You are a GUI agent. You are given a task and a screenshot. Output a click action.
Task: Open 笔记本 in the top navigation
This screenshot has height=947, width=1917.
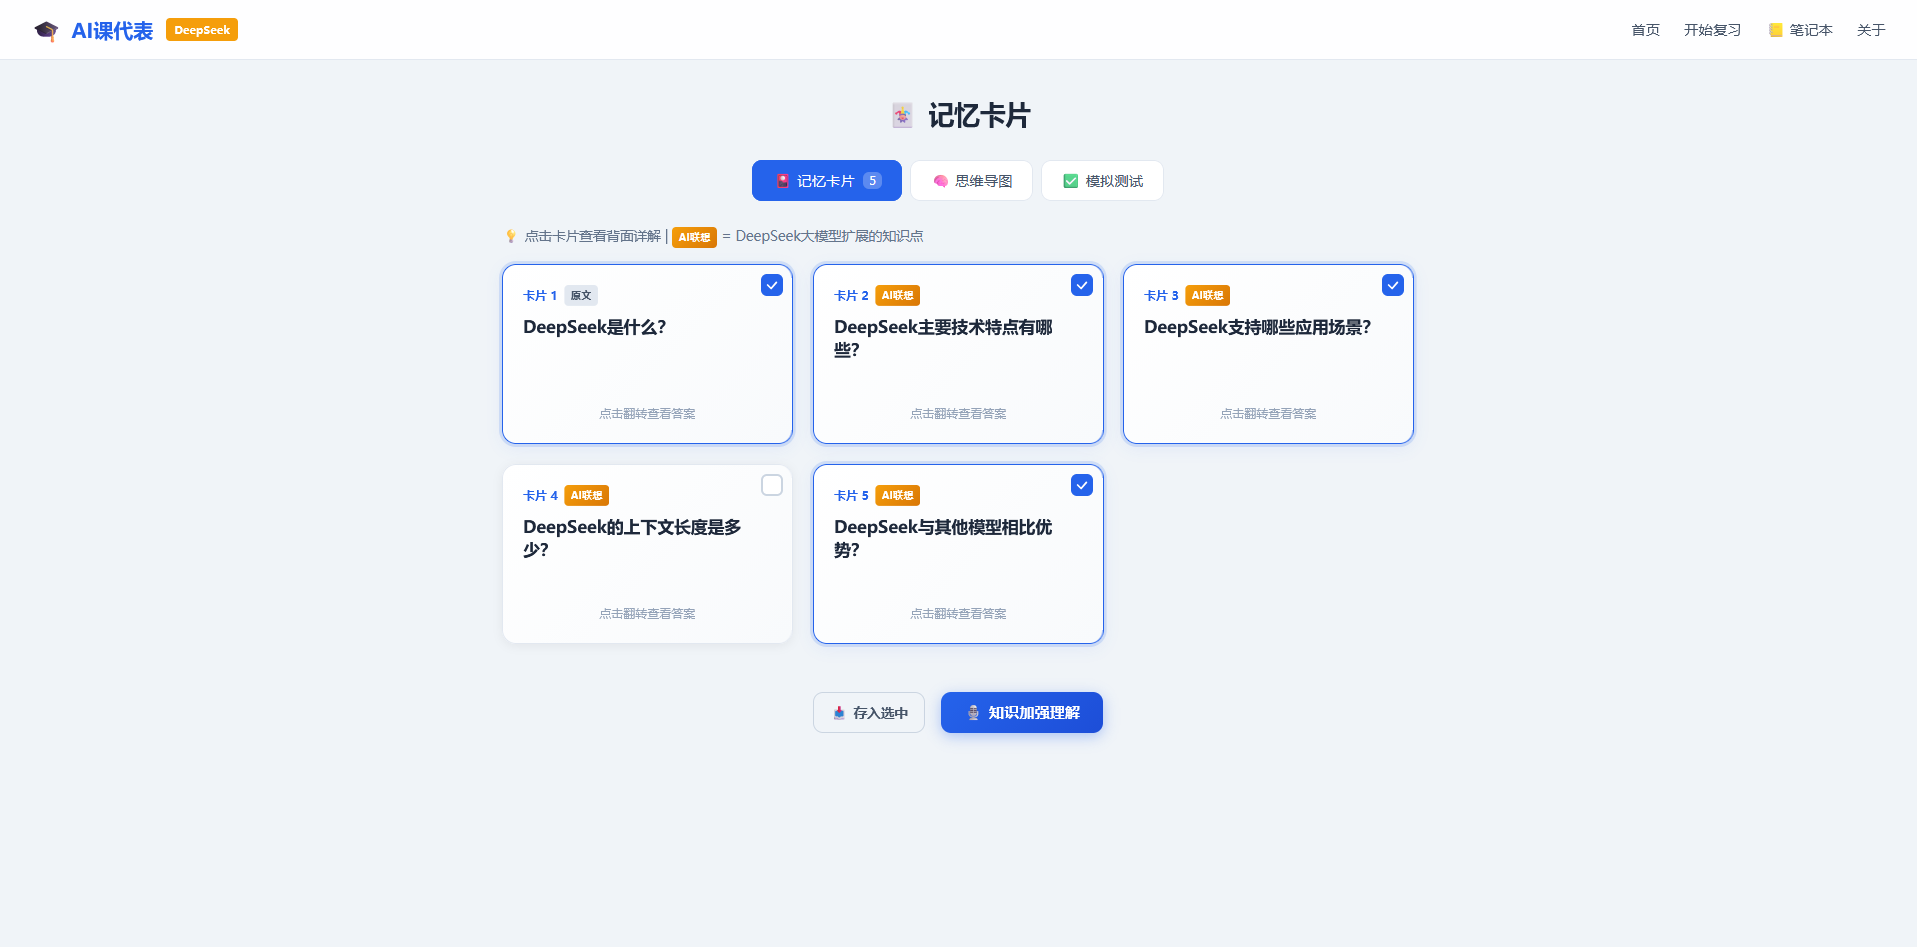1801,30
